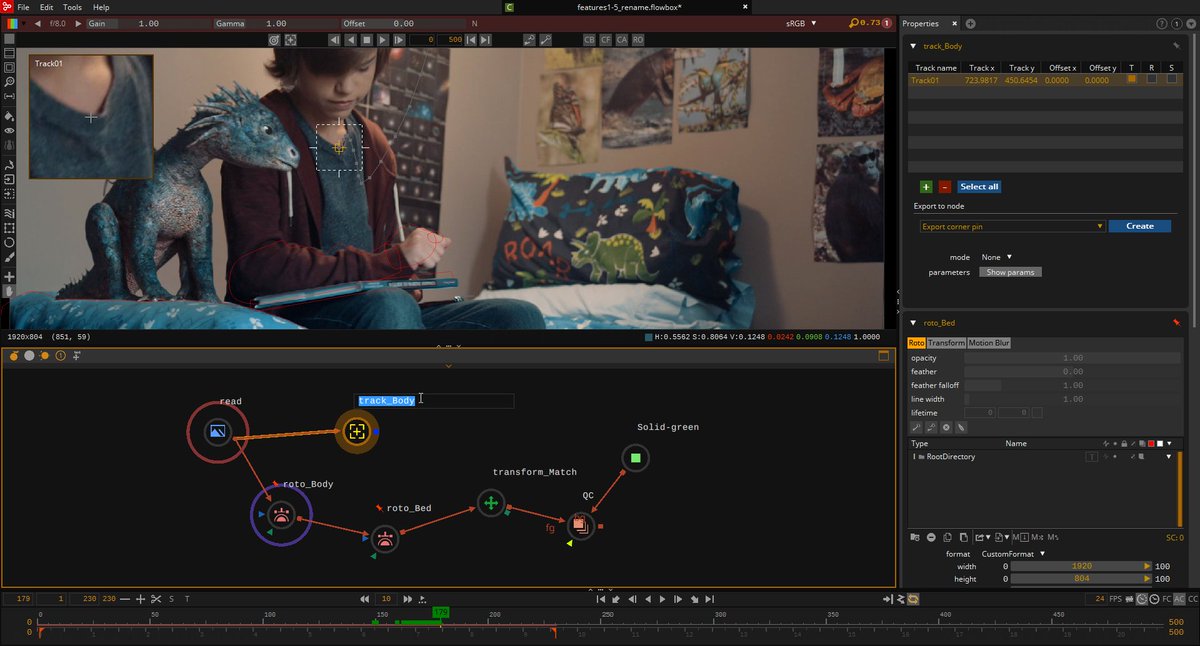Click the Show params button
The height and width of the screenshot is (646, 1200).
[1011, 272]
